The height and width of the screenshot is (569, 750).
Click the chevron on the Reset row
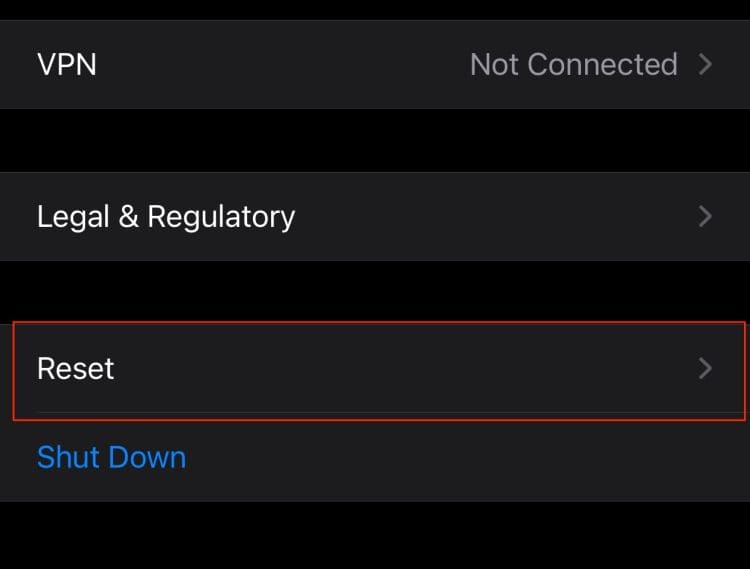point(705,369)
